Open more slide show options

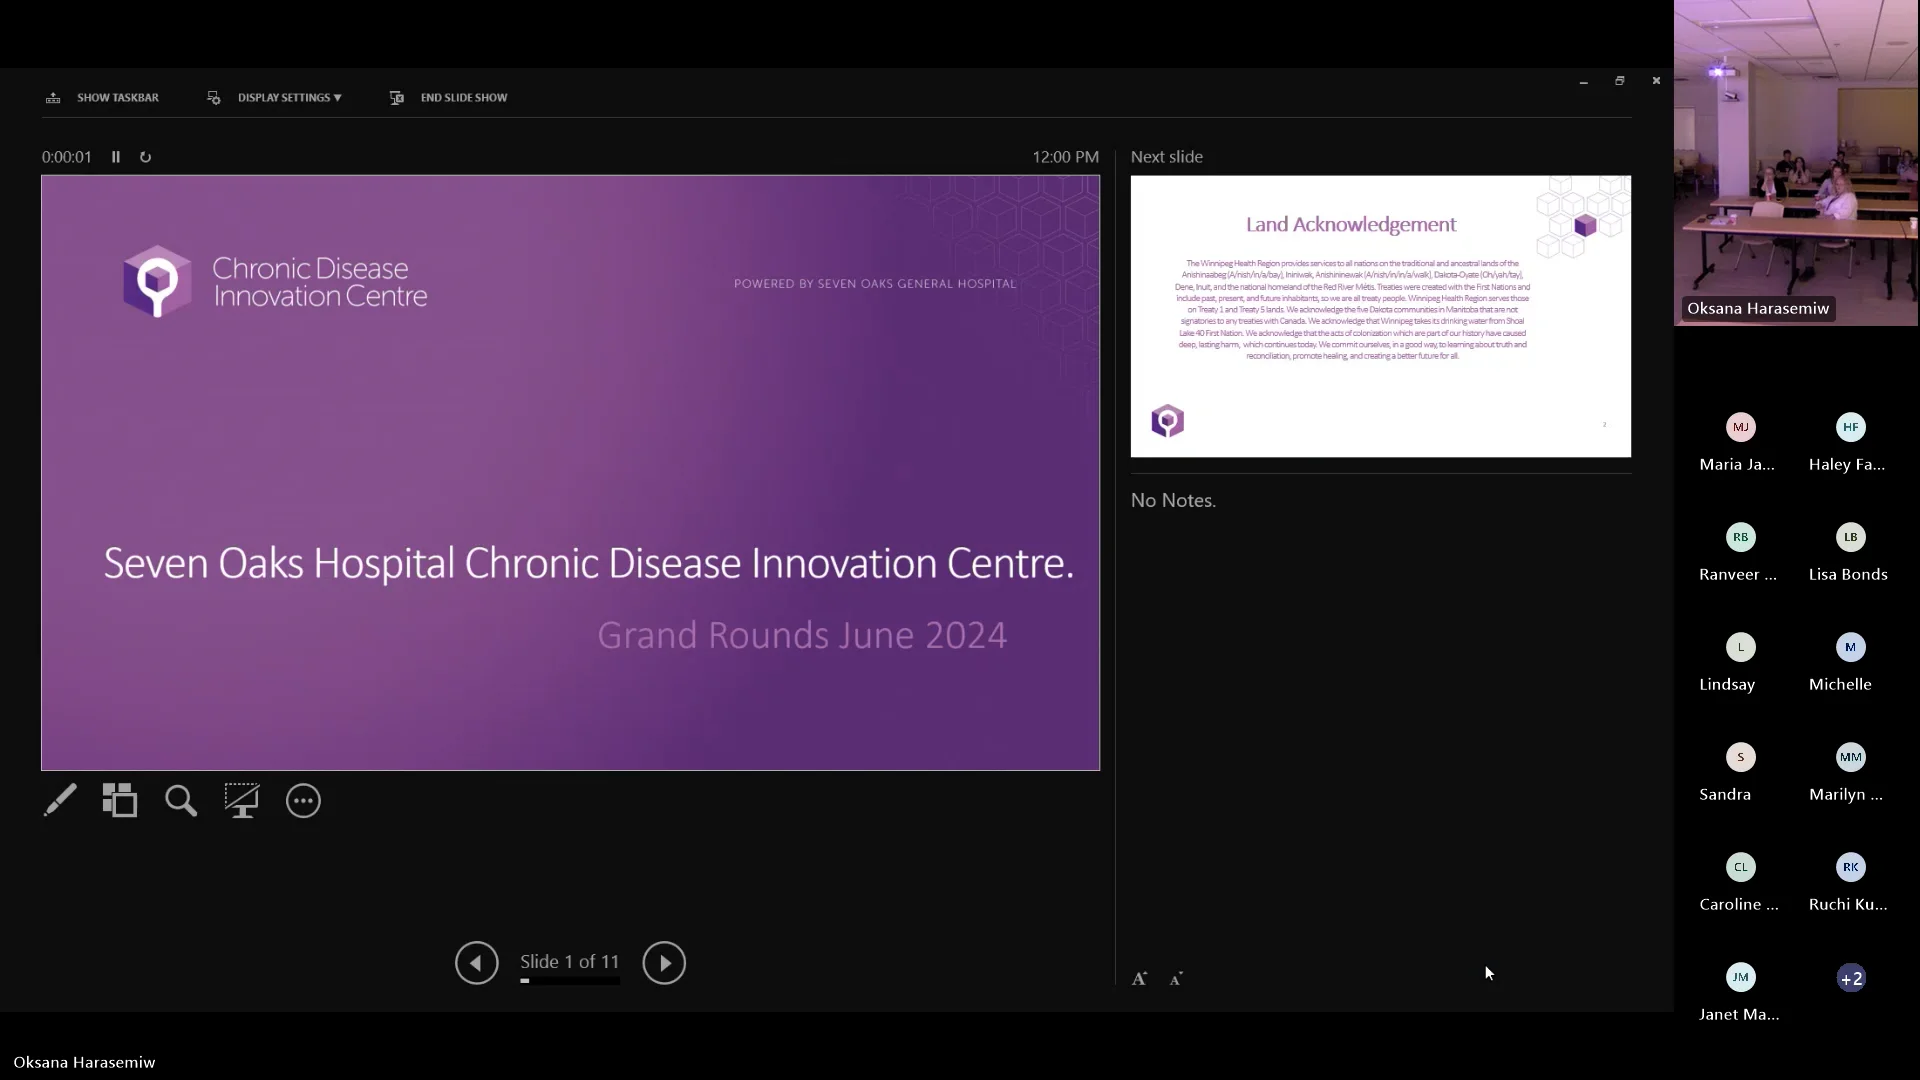[303, 801]
